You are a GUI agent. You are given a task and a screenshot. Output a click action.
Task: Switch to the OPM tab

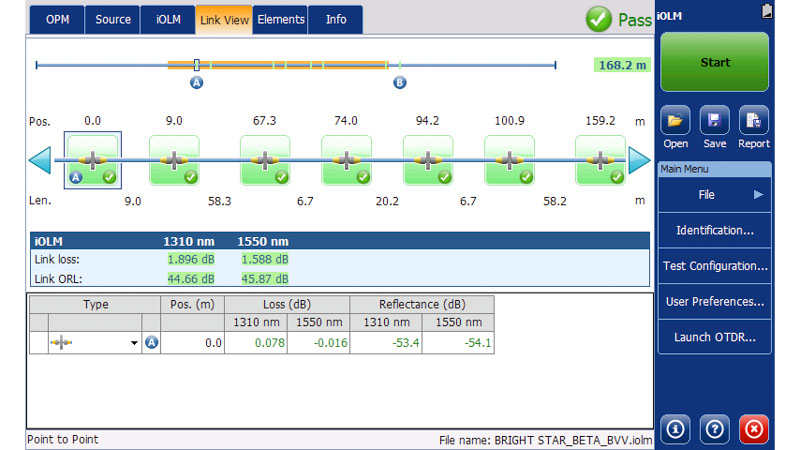tap(57, 19)
